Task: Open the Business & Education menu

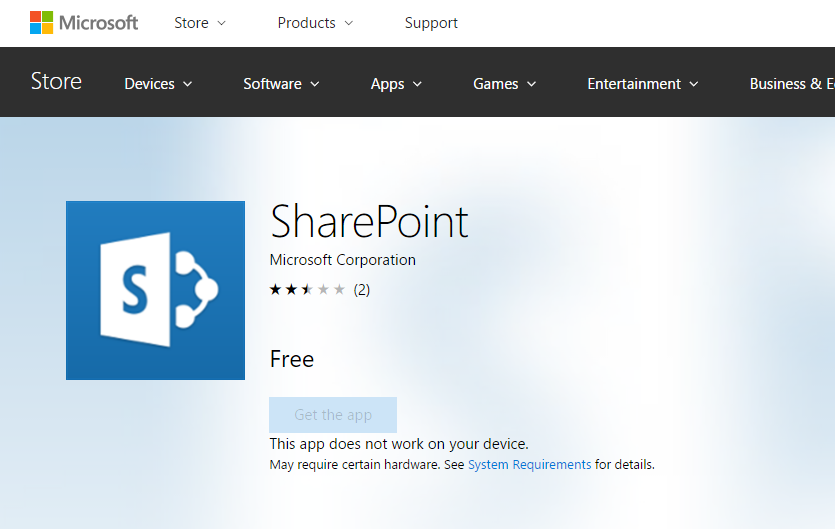Action: click(x=792, y=84)
